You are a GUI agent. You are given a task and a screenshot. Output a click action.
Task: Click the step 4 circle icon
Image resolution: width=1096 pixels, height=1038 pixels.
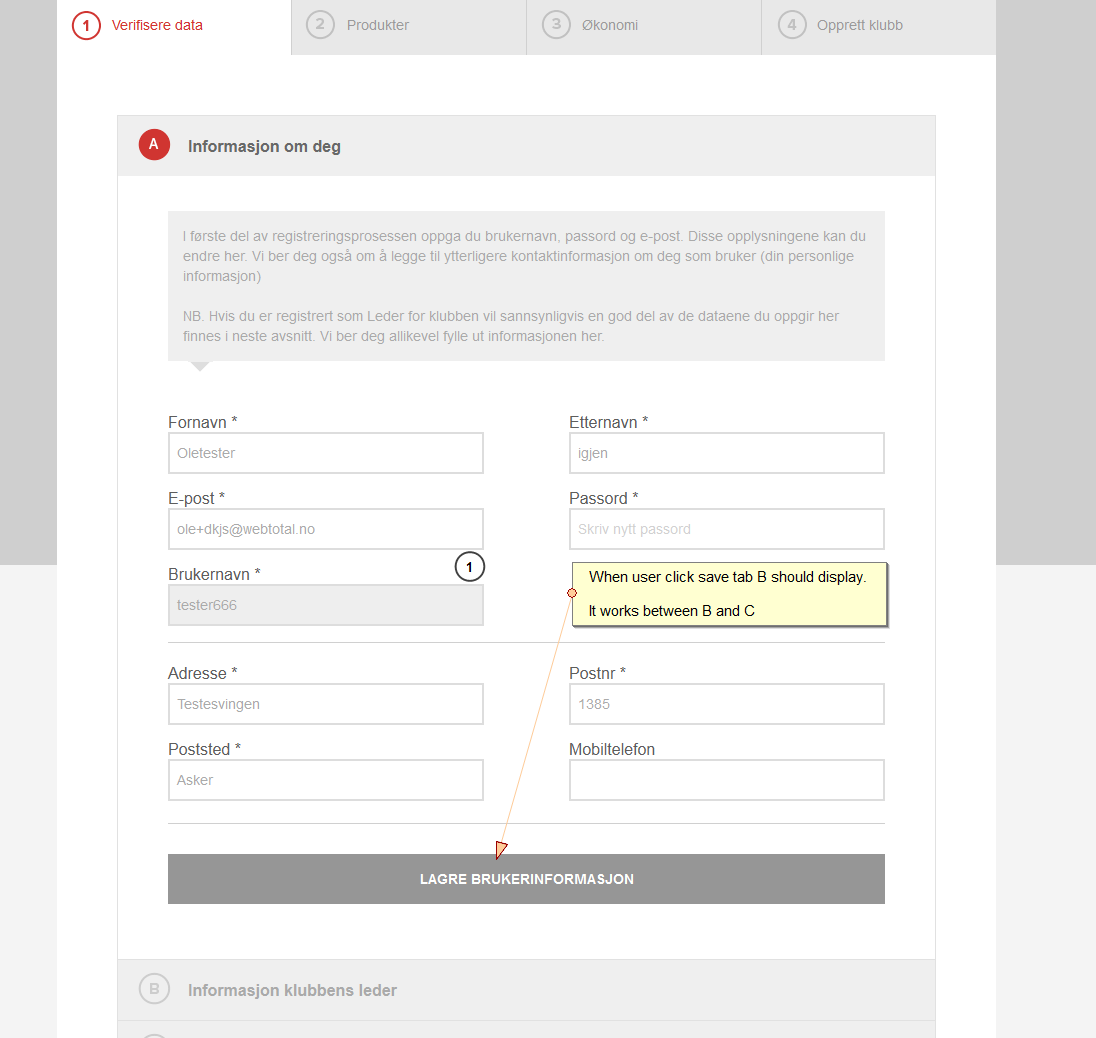coord(792,25)
